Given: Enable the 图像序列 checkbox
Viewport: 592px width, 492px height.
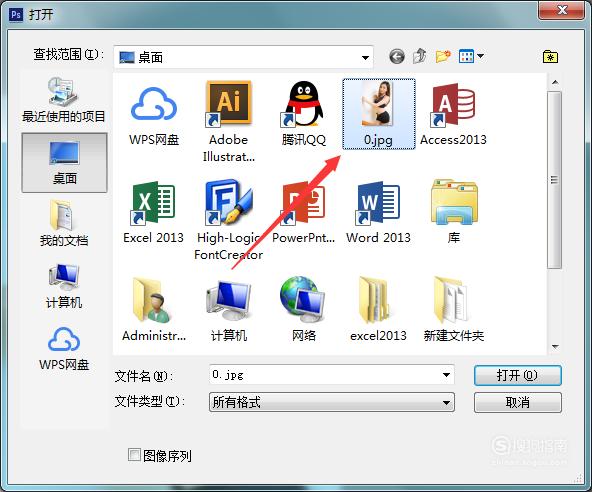Looking at the screenshot, I should [x=134, y=455].
